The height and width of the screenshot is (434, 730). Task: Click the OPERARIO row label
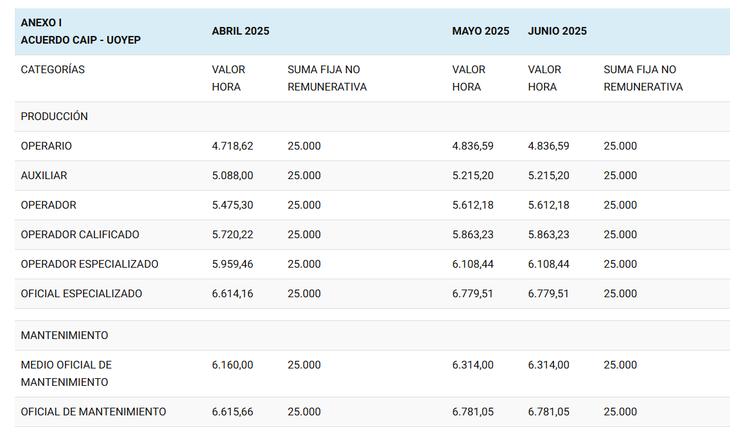point(46,146)
